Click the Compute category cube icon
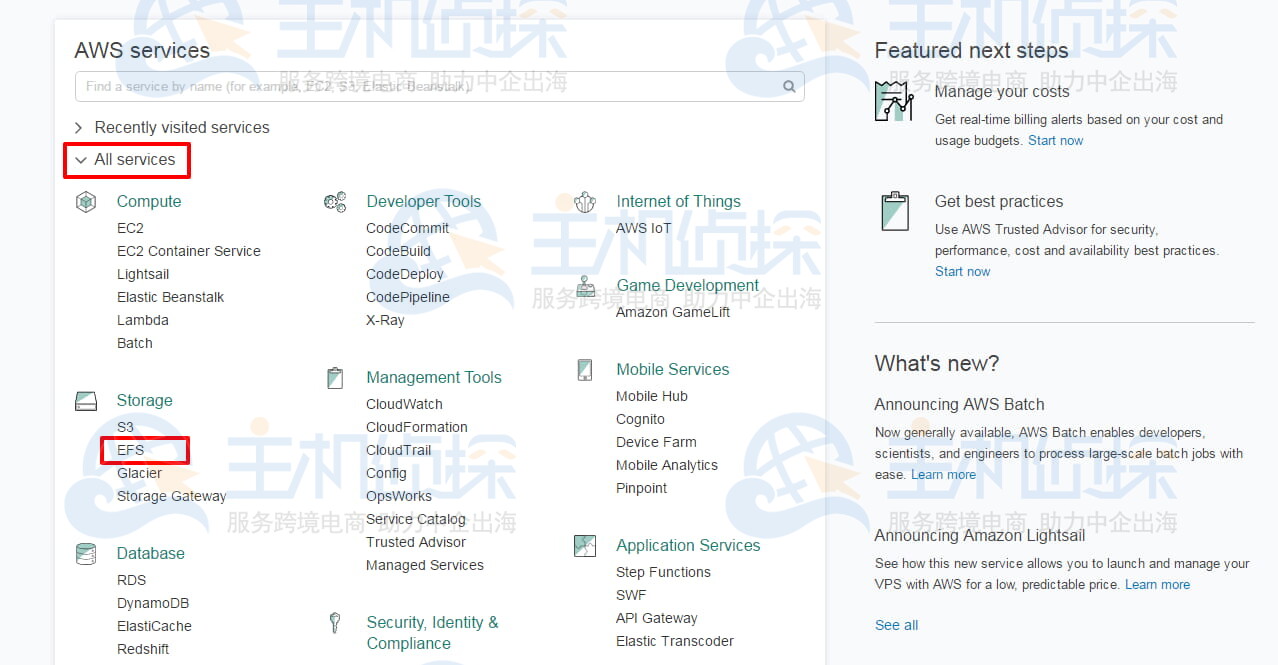1278x665 pixels. coord(86,201)
